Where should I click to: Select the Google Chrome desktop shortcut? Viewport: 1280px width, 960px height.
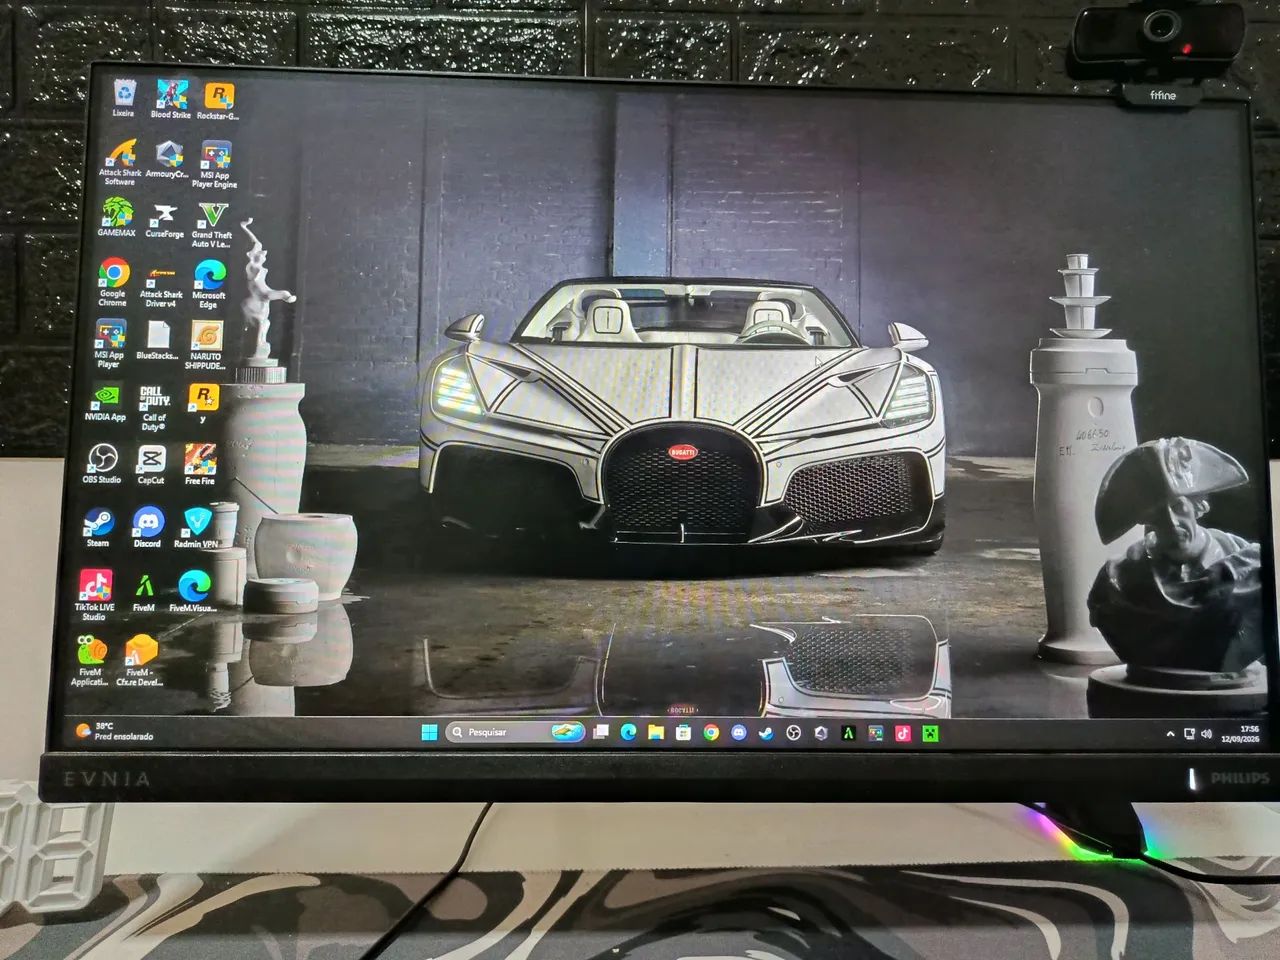[x=113, y=283]
